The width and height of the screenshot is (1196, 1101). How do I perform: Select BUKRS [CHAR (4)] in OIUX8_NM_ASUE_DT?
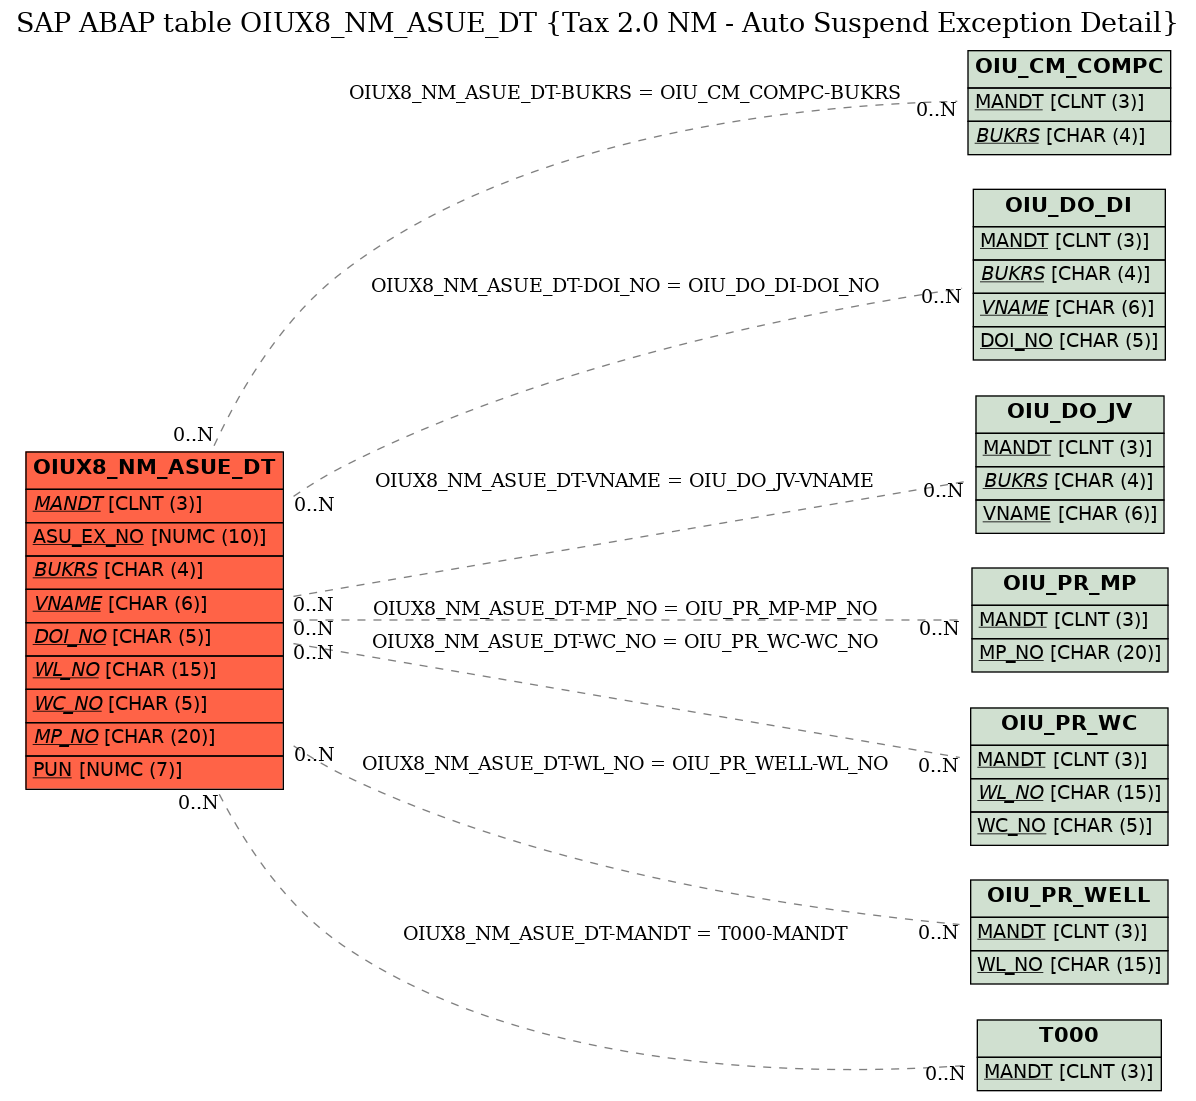[154, 571]
